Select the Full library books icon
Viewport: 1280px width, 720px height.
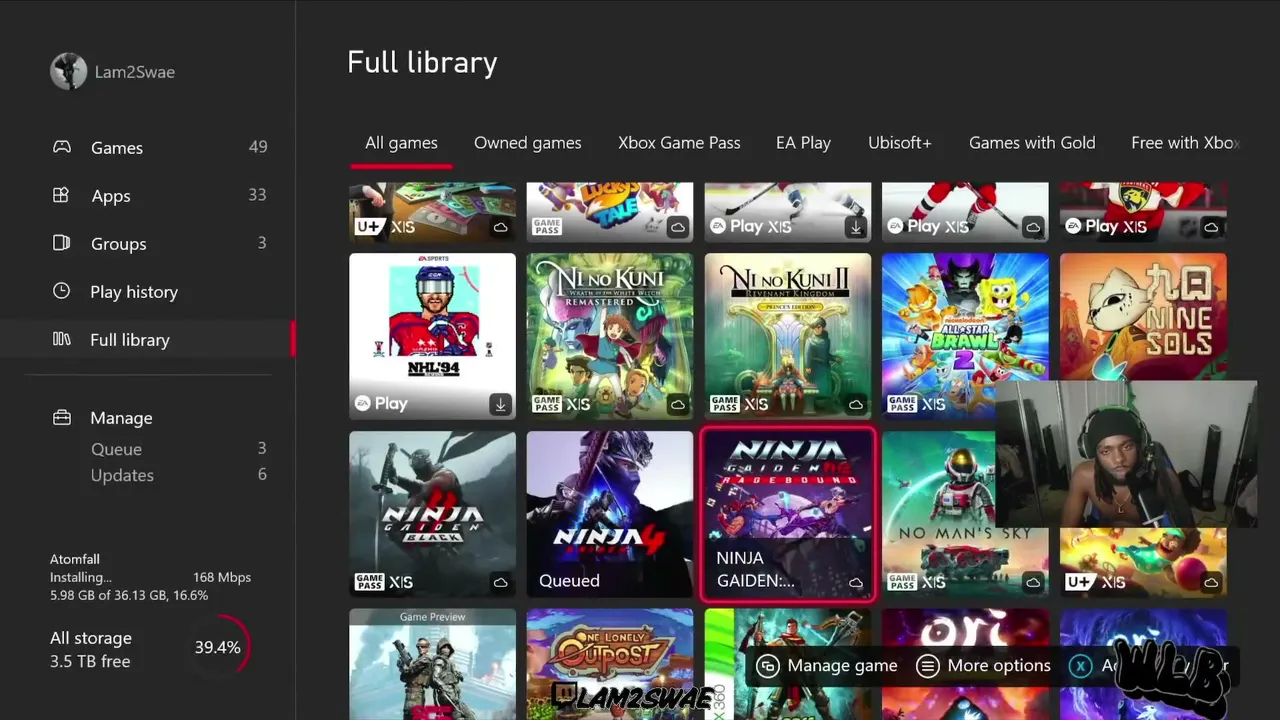click(62, 339)
